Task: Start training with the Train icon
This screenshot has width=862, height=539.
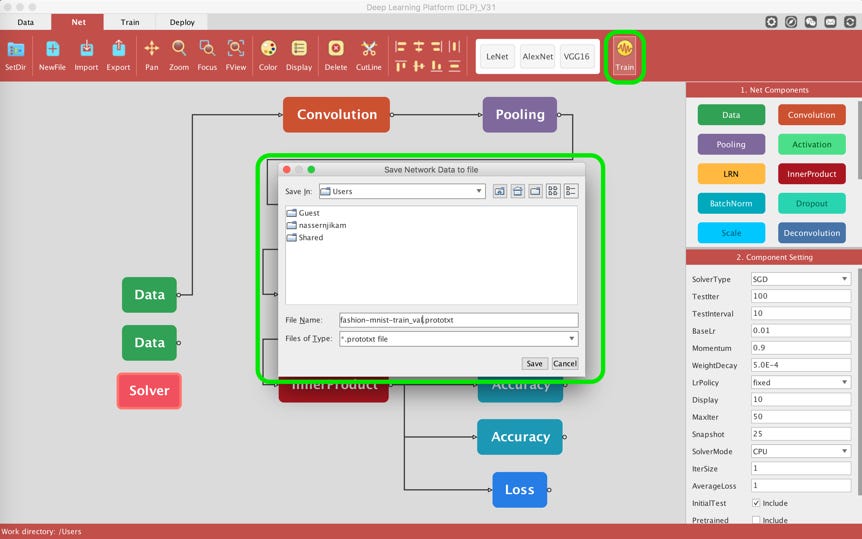Action: (x=625, y=56)
